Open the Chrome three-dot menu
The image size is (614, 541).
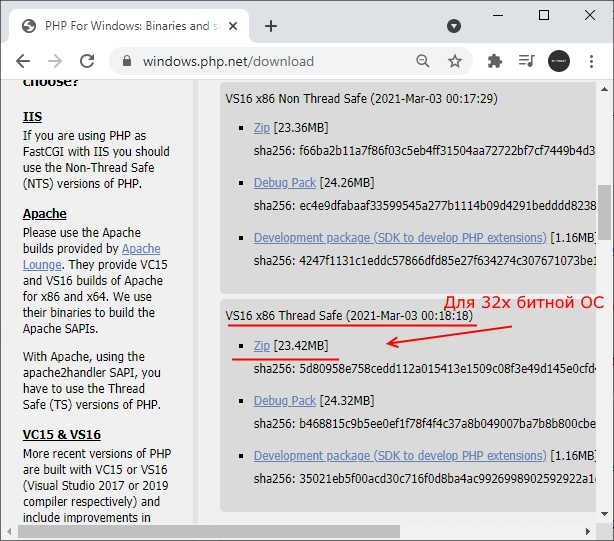591,61
